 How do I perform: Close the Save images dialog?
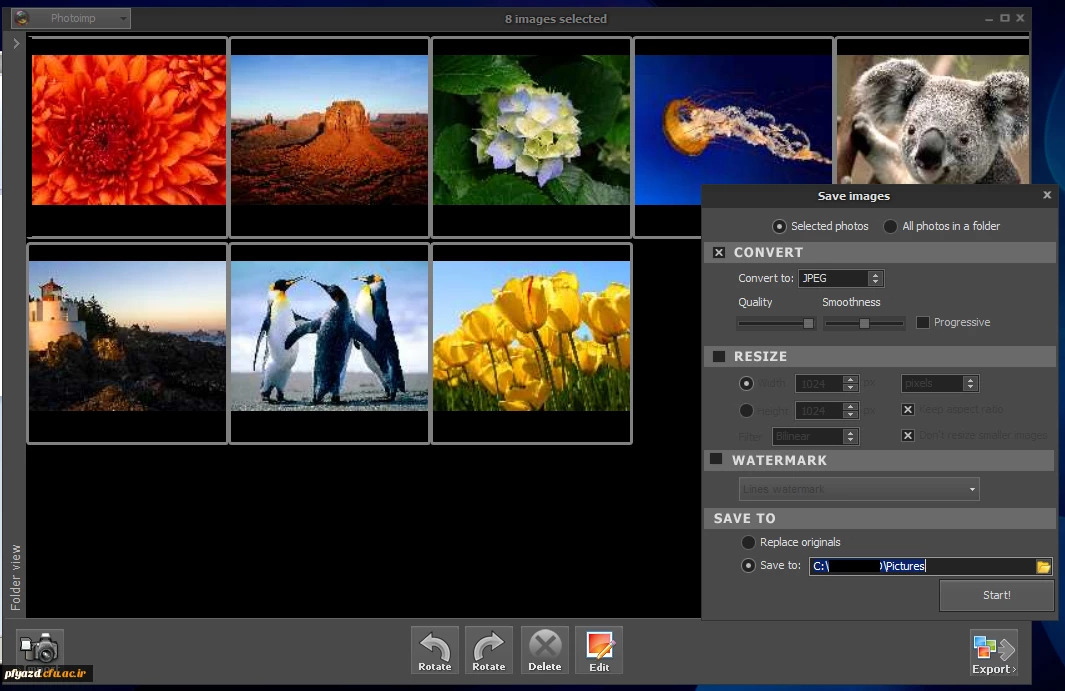click(x=1047, y=195)
